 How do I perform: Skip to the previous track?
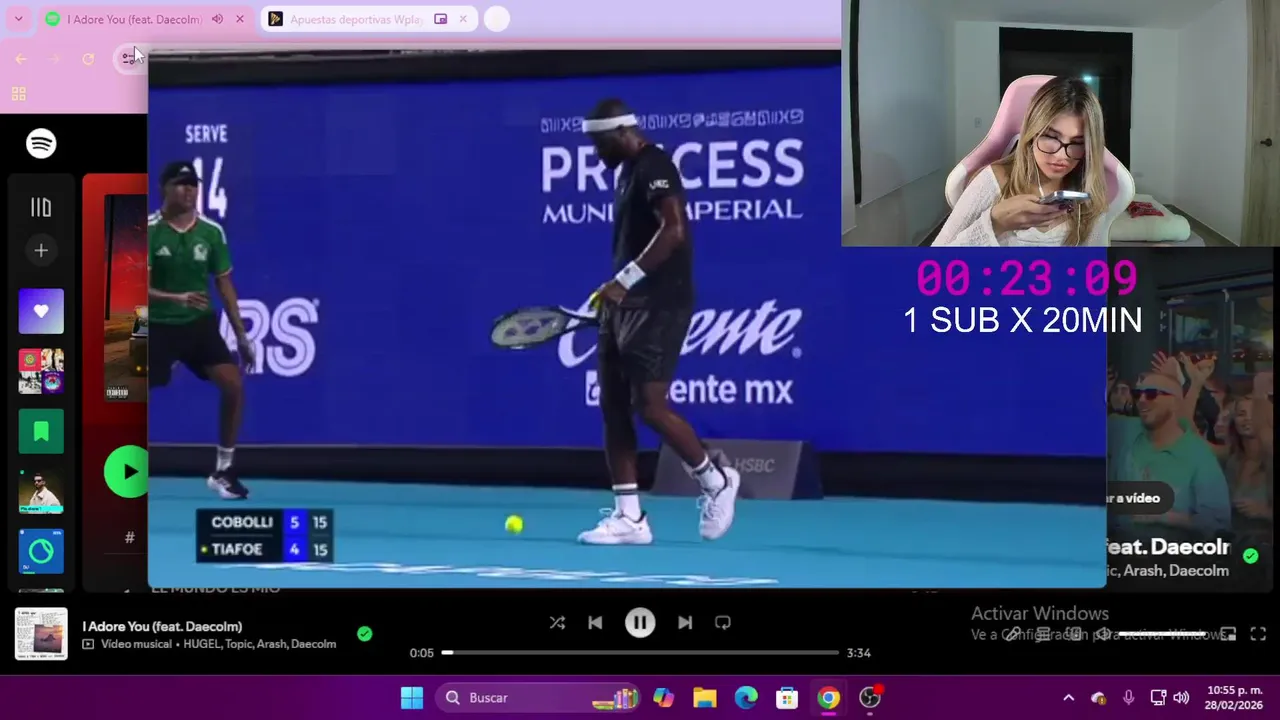coord(595,622)
